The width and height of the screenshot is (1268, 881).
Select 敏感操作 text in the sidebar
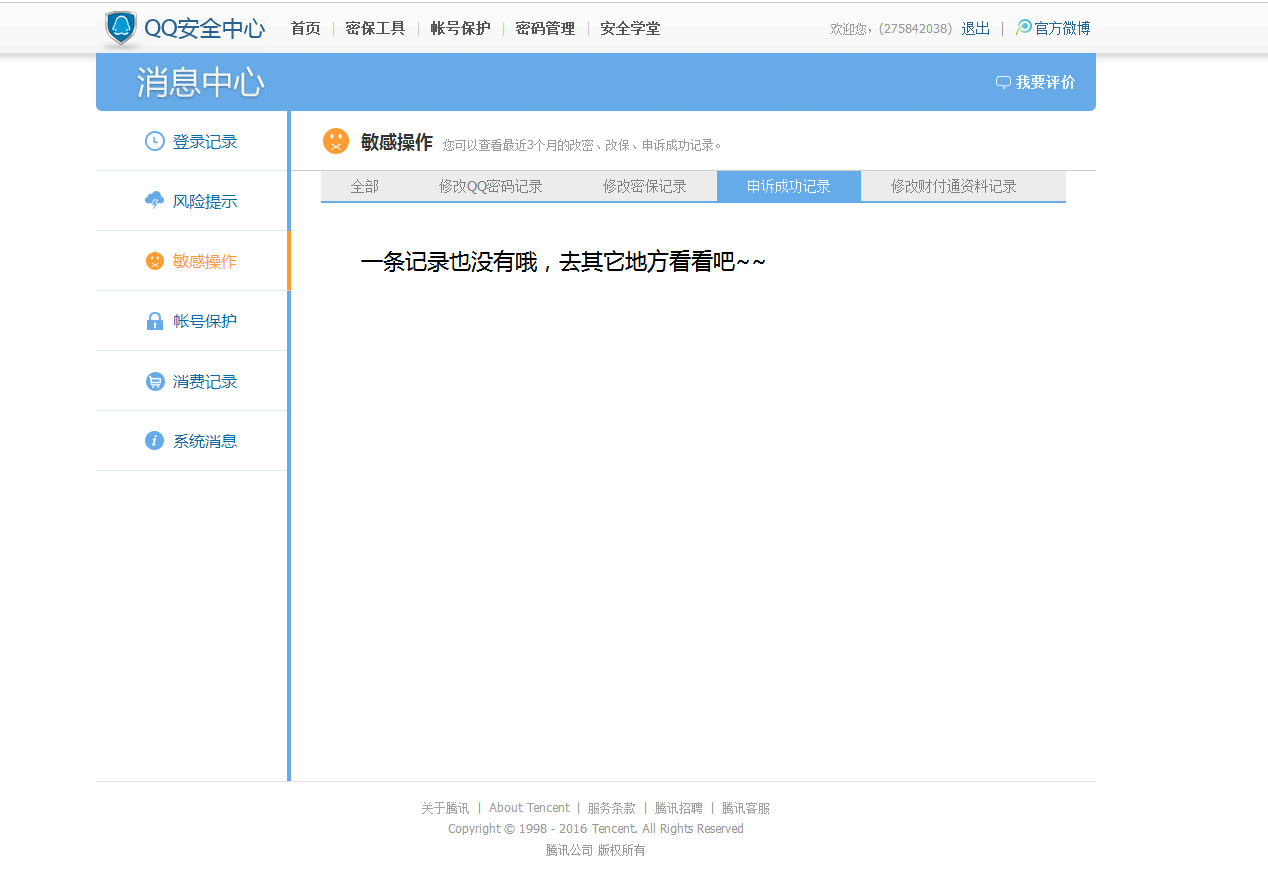pyautogui.click(x=205, y=261)
